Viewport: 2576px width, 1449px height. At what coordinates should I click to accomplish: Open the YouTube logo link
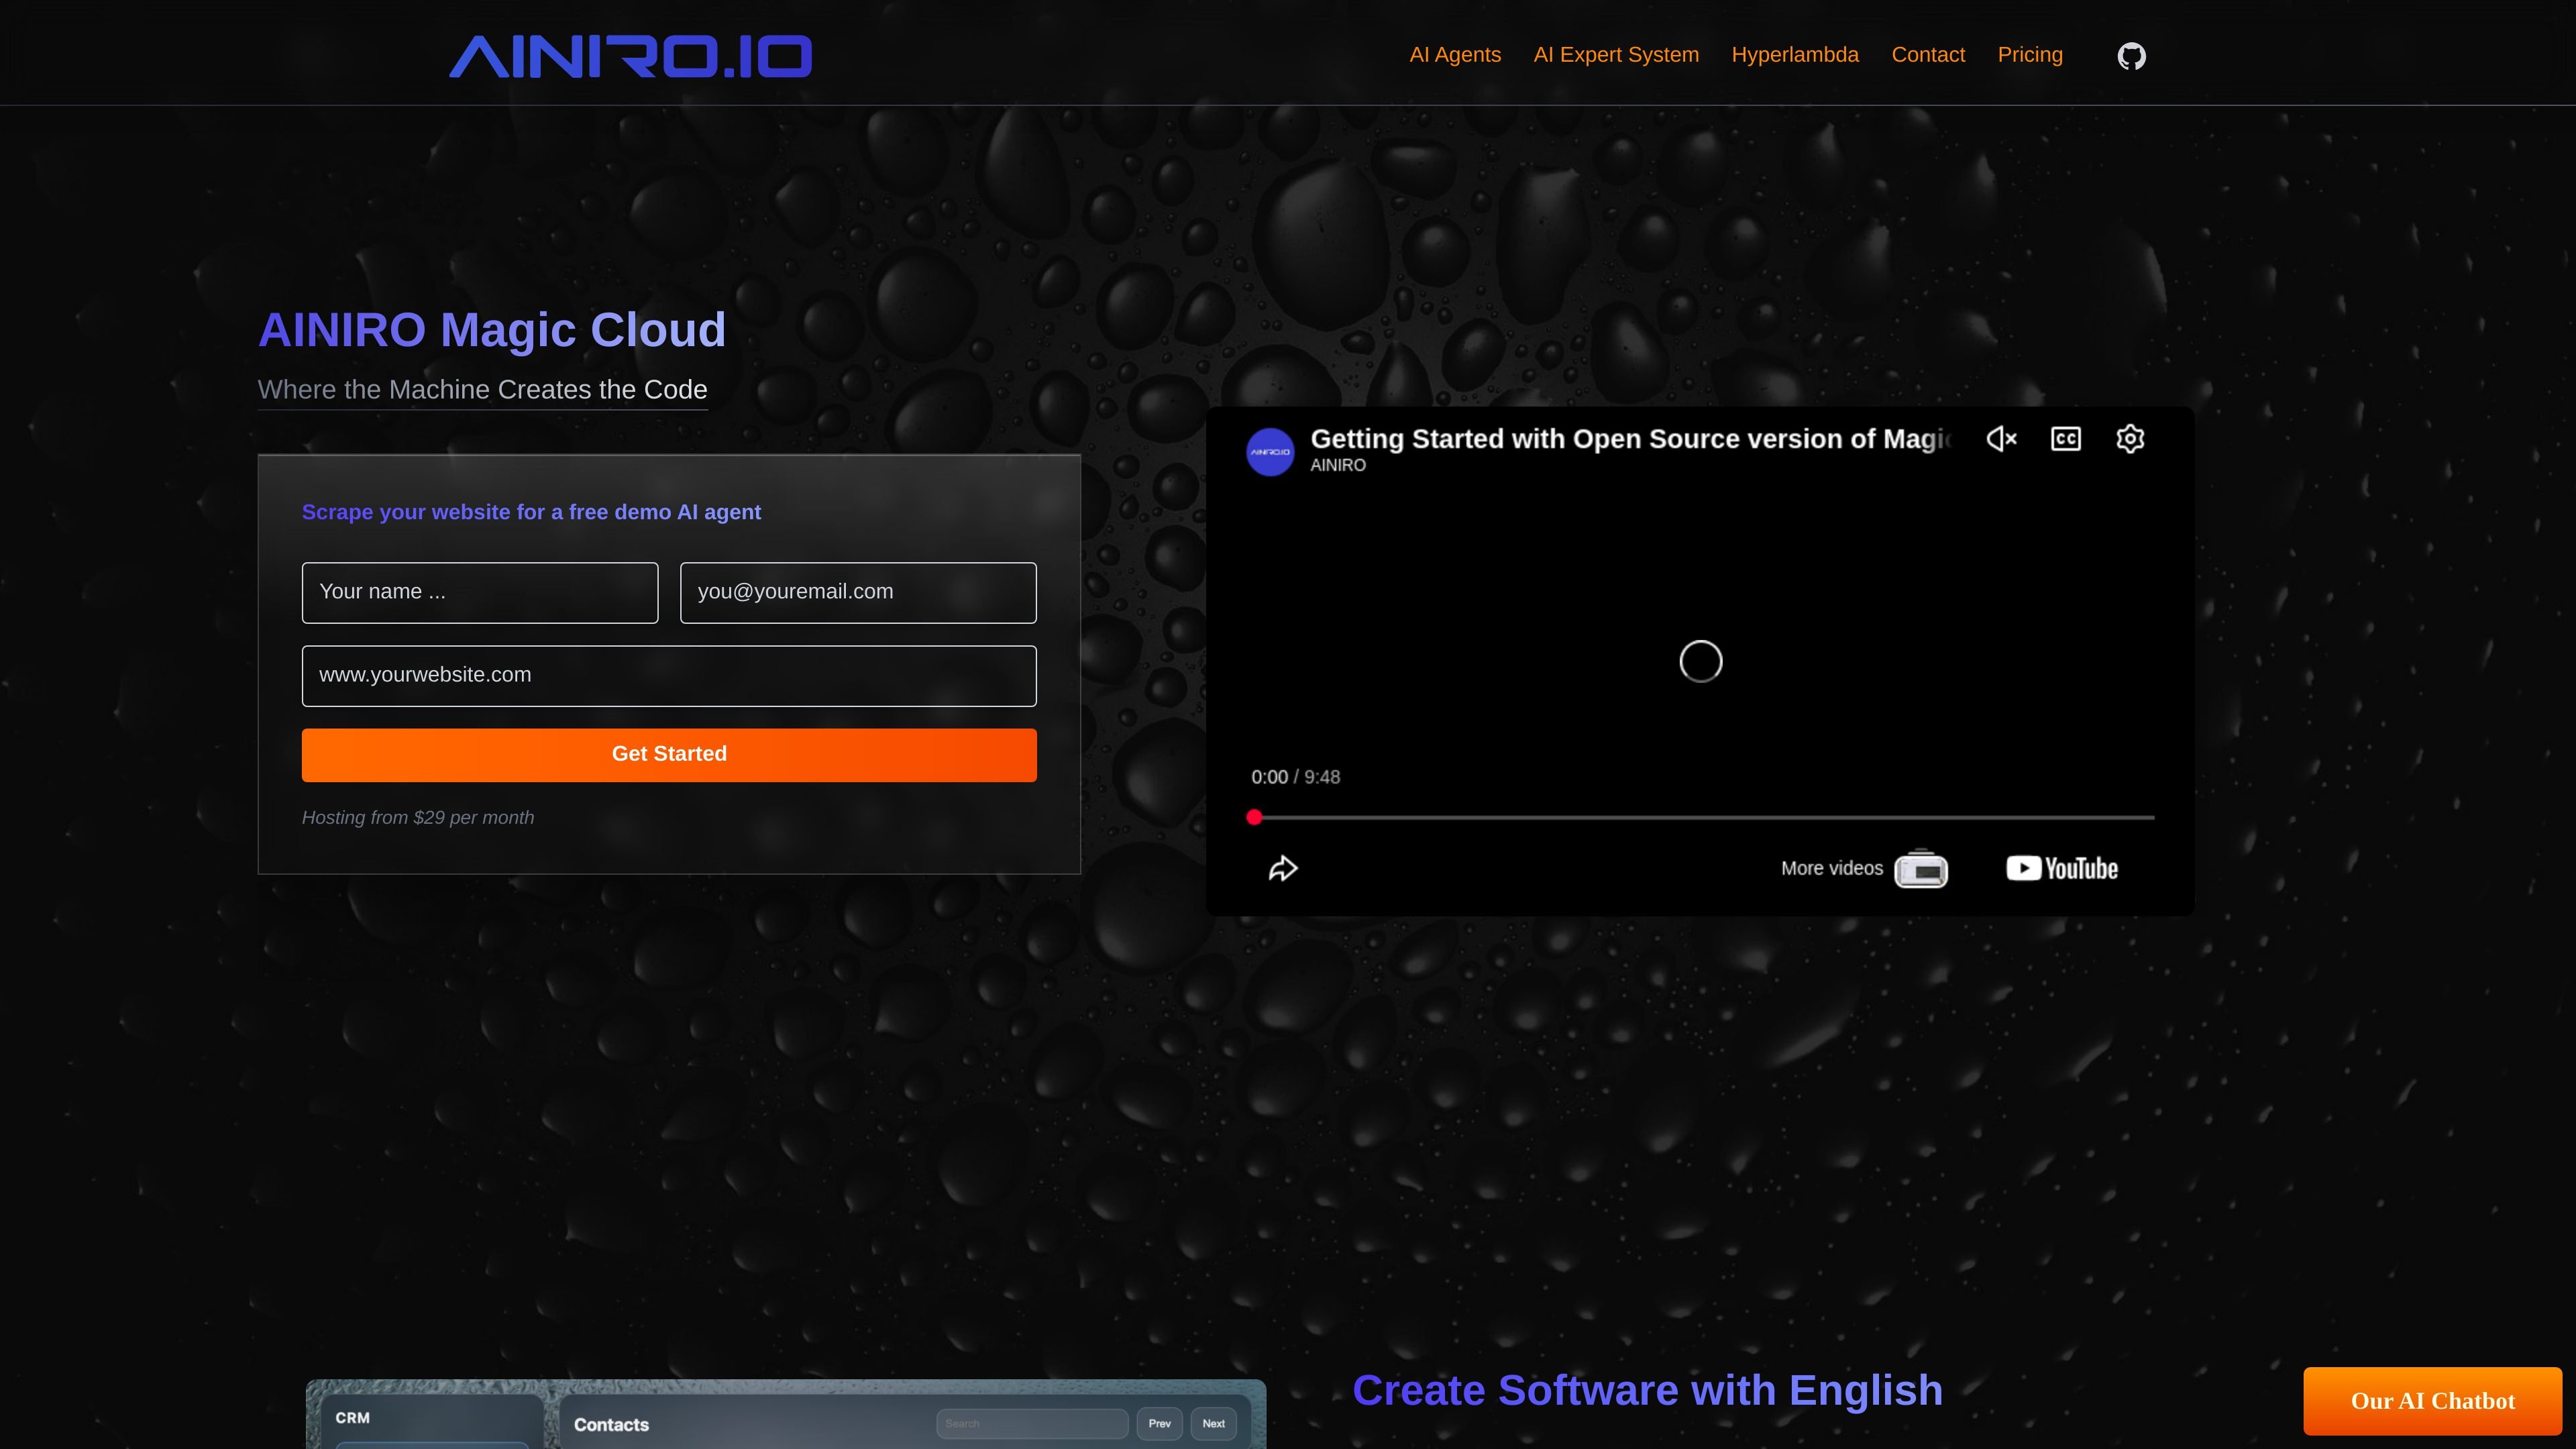2062,868
